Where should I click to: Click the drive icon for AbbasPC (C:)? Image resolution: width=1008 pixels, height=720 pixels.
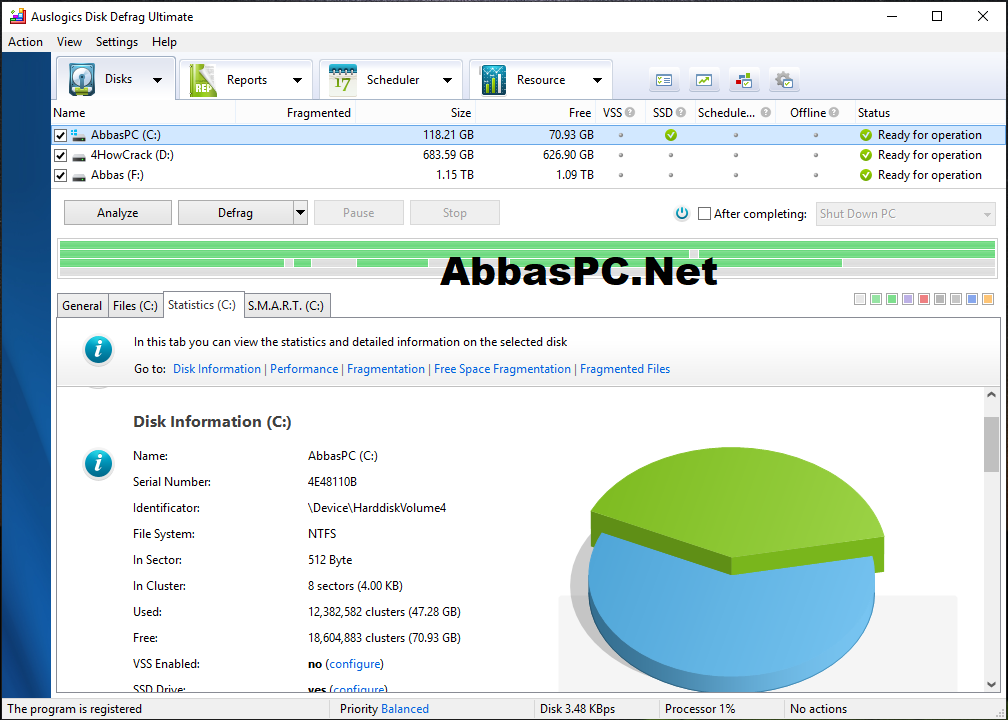78,135
